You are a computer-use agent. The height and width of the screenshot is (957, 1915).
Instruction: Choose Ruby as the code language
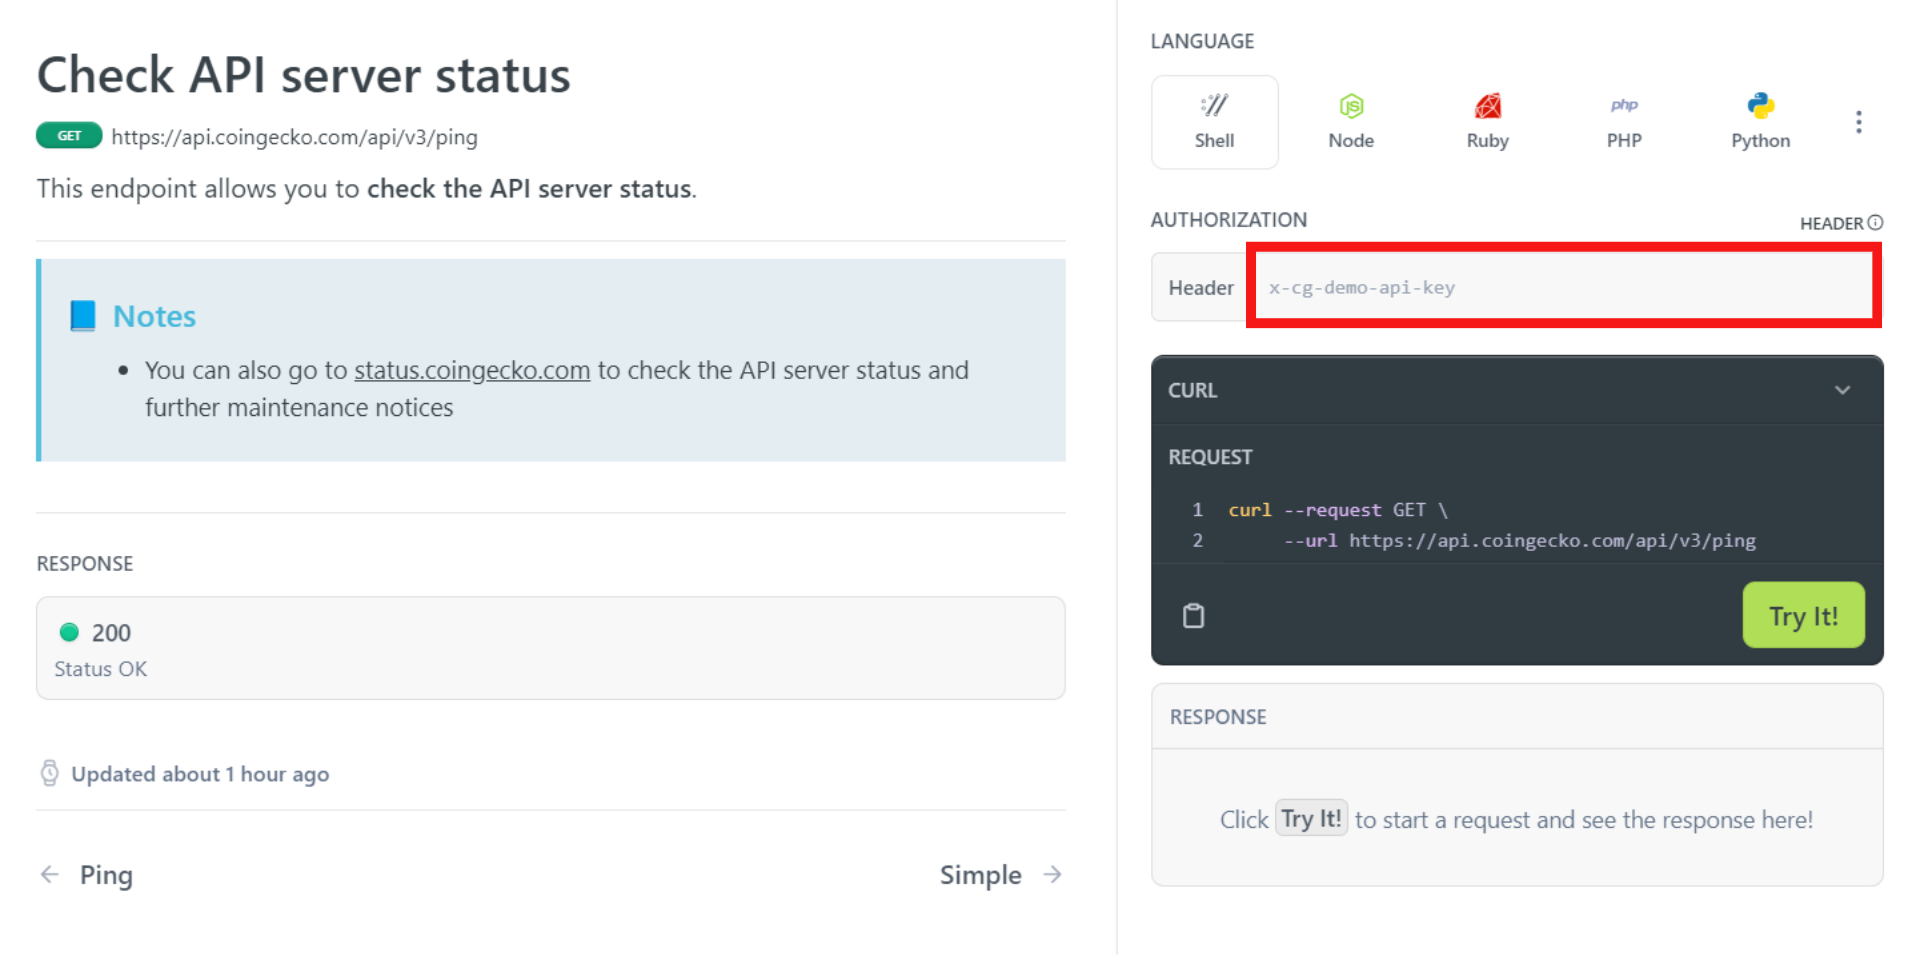pyautogui.click(x=1487, y=122)
